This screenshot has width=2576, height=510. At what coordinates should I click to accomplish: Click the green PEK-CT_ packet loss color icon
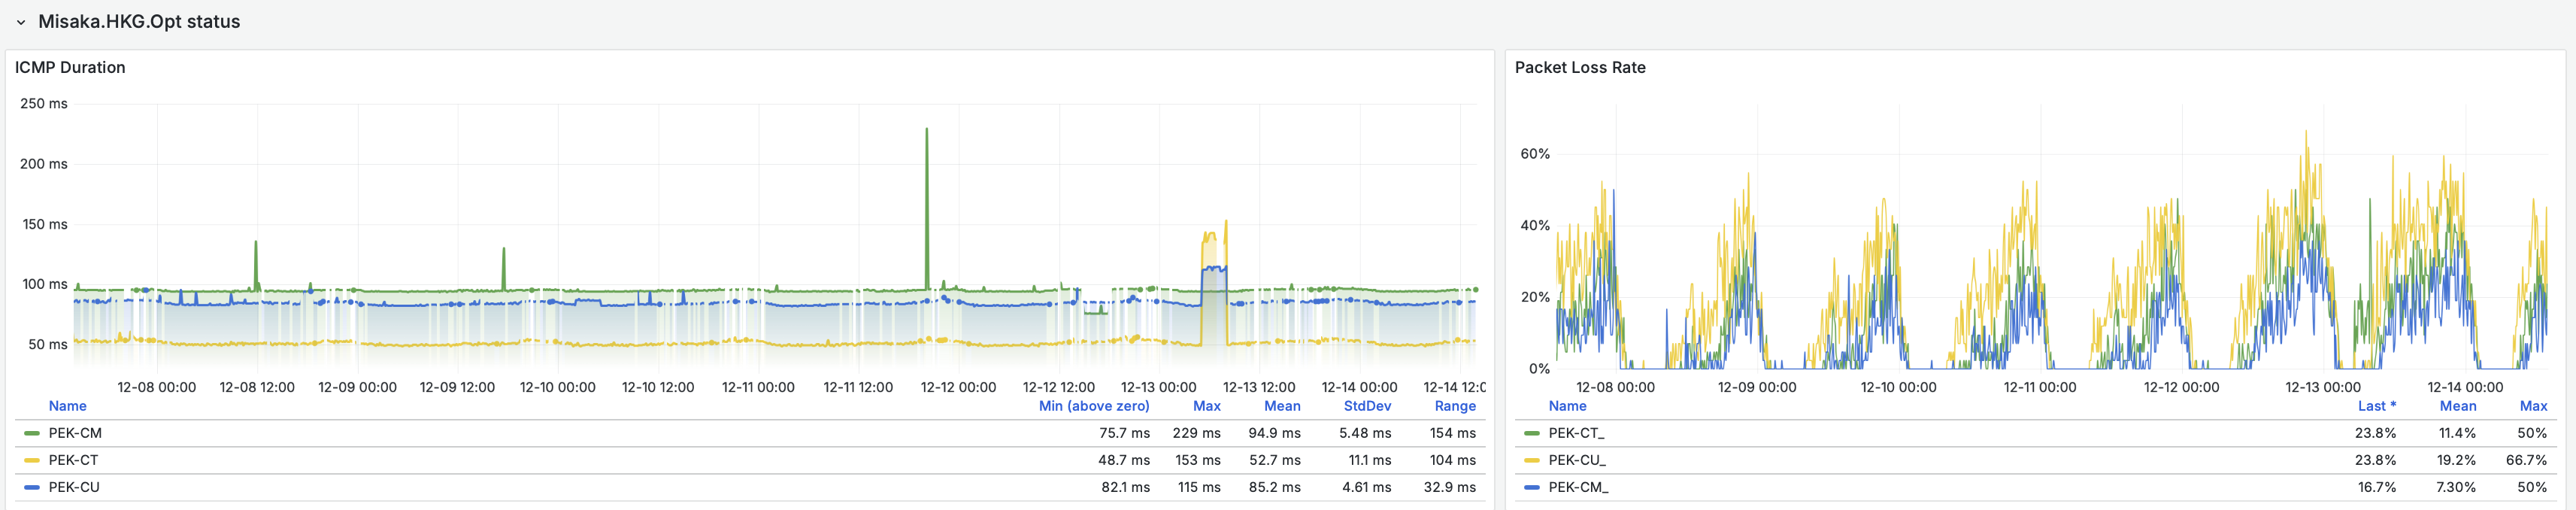[1532, 433]
